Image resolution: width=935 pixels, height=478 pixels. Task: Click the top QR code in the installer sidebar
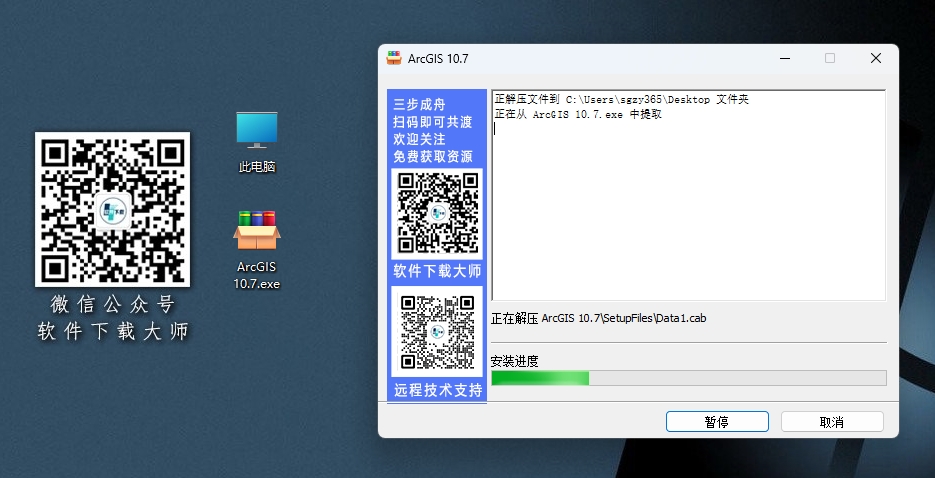(x=438, y=213)
